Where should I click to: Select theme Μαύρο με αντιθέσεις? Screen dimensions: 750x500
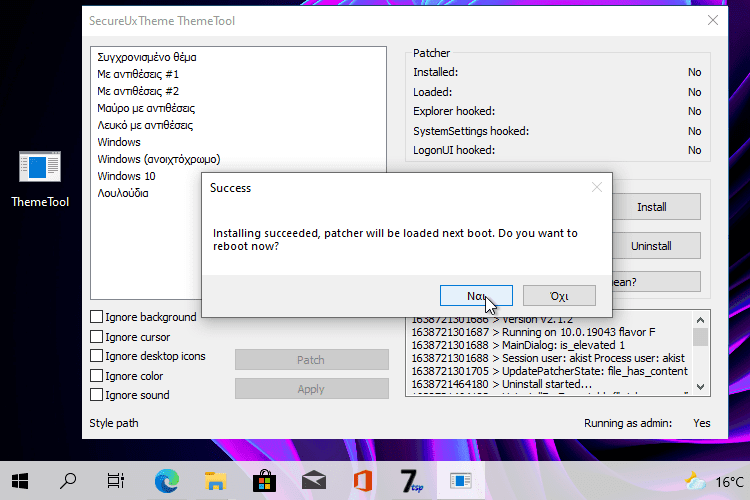click(146, 108)
